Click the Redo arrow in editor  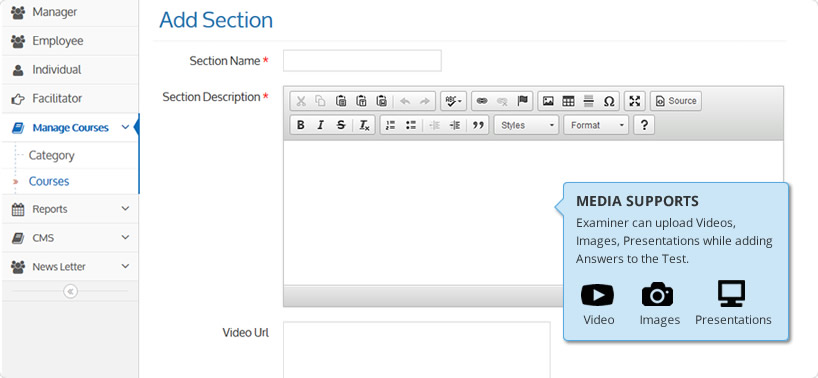(x=425, y=101)
